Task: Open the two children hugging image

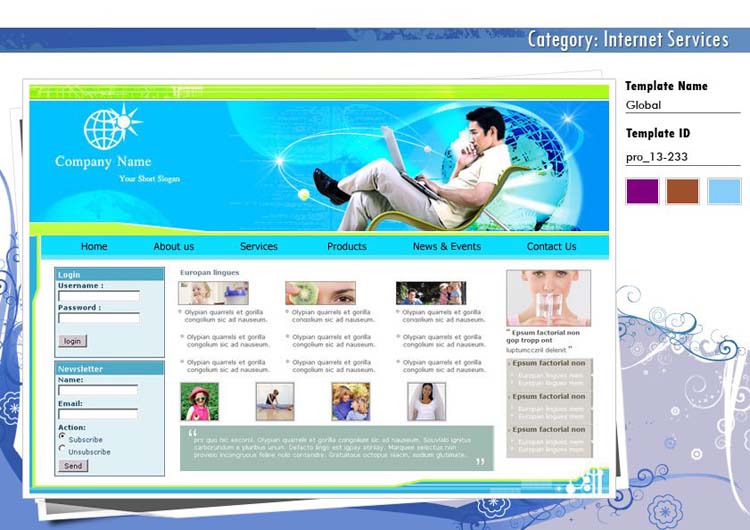Action: (x=350, y=401)
